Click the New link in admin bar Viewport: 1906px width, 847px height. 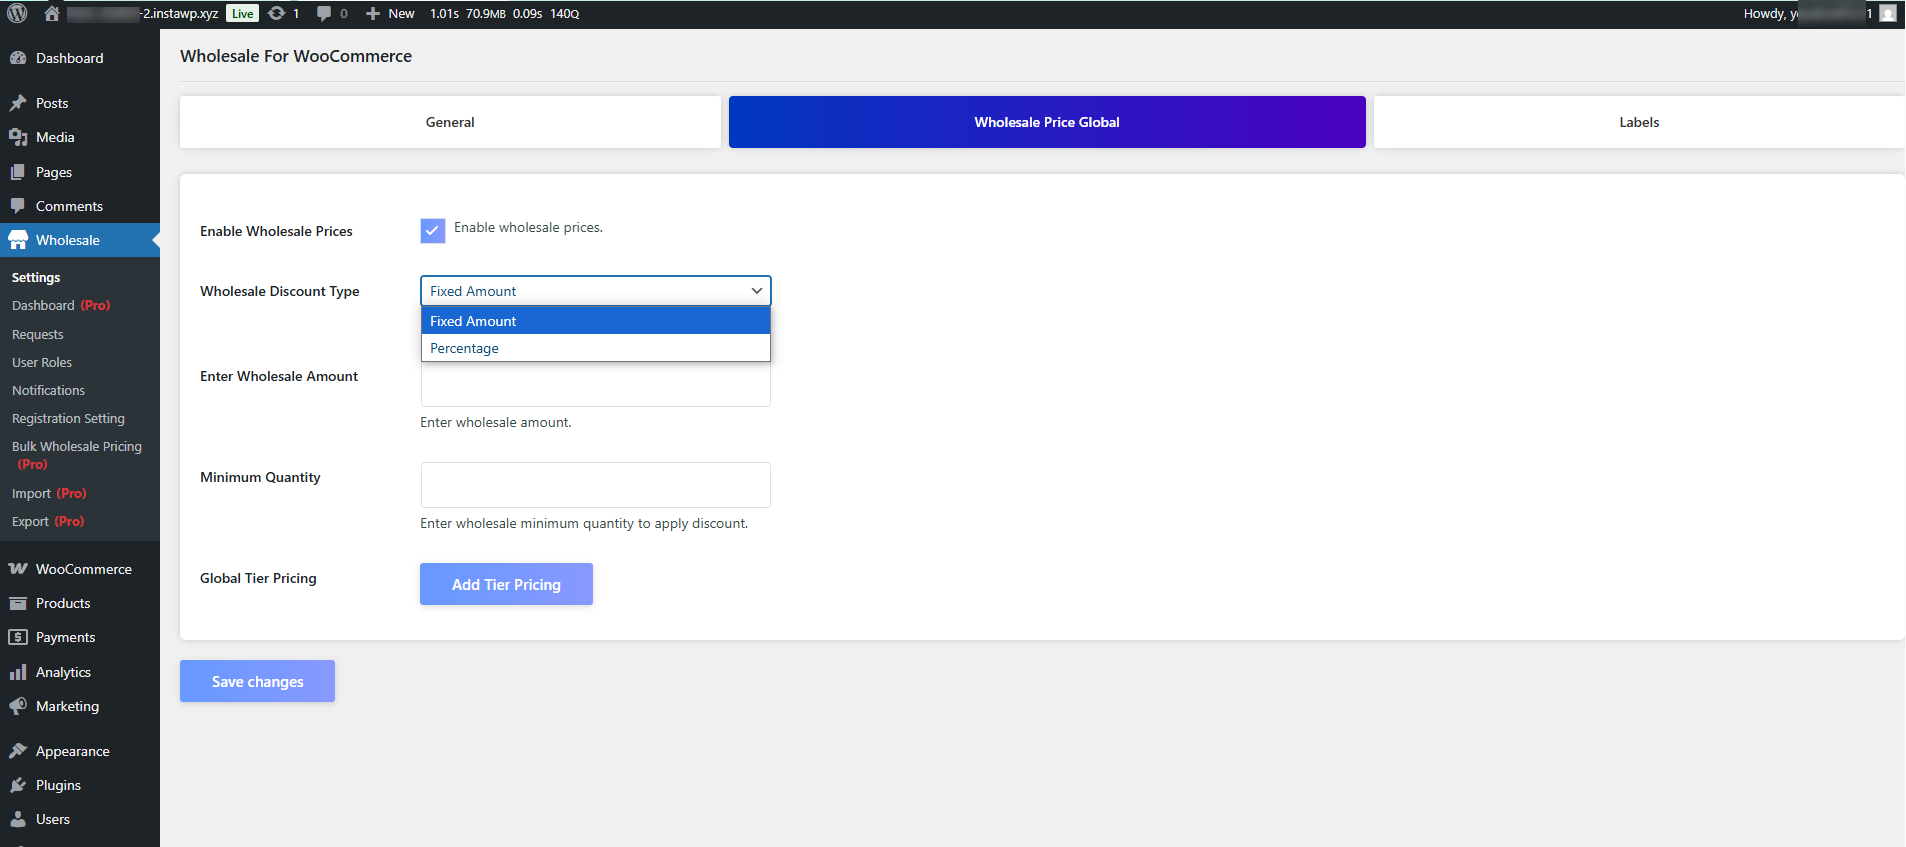click(x=401, y=13)
